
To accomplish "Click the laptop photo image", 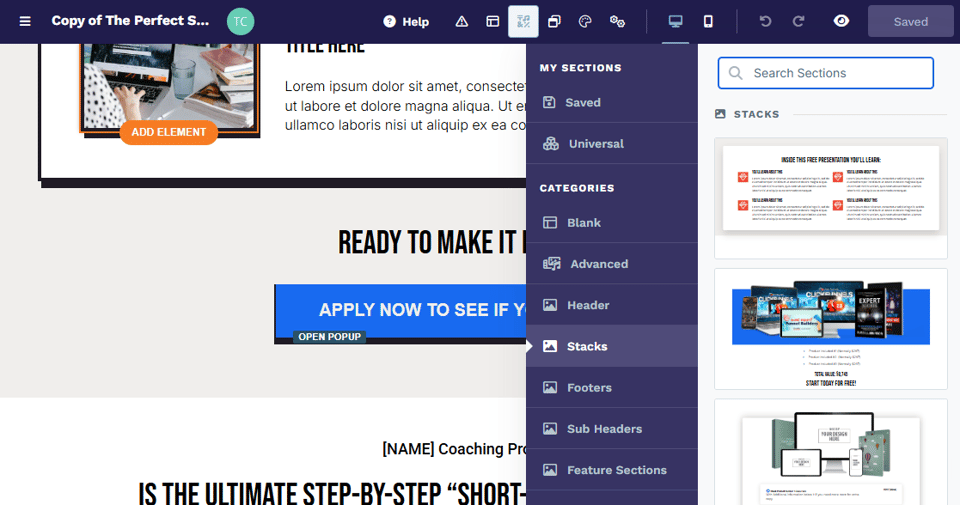I will 170,86.
